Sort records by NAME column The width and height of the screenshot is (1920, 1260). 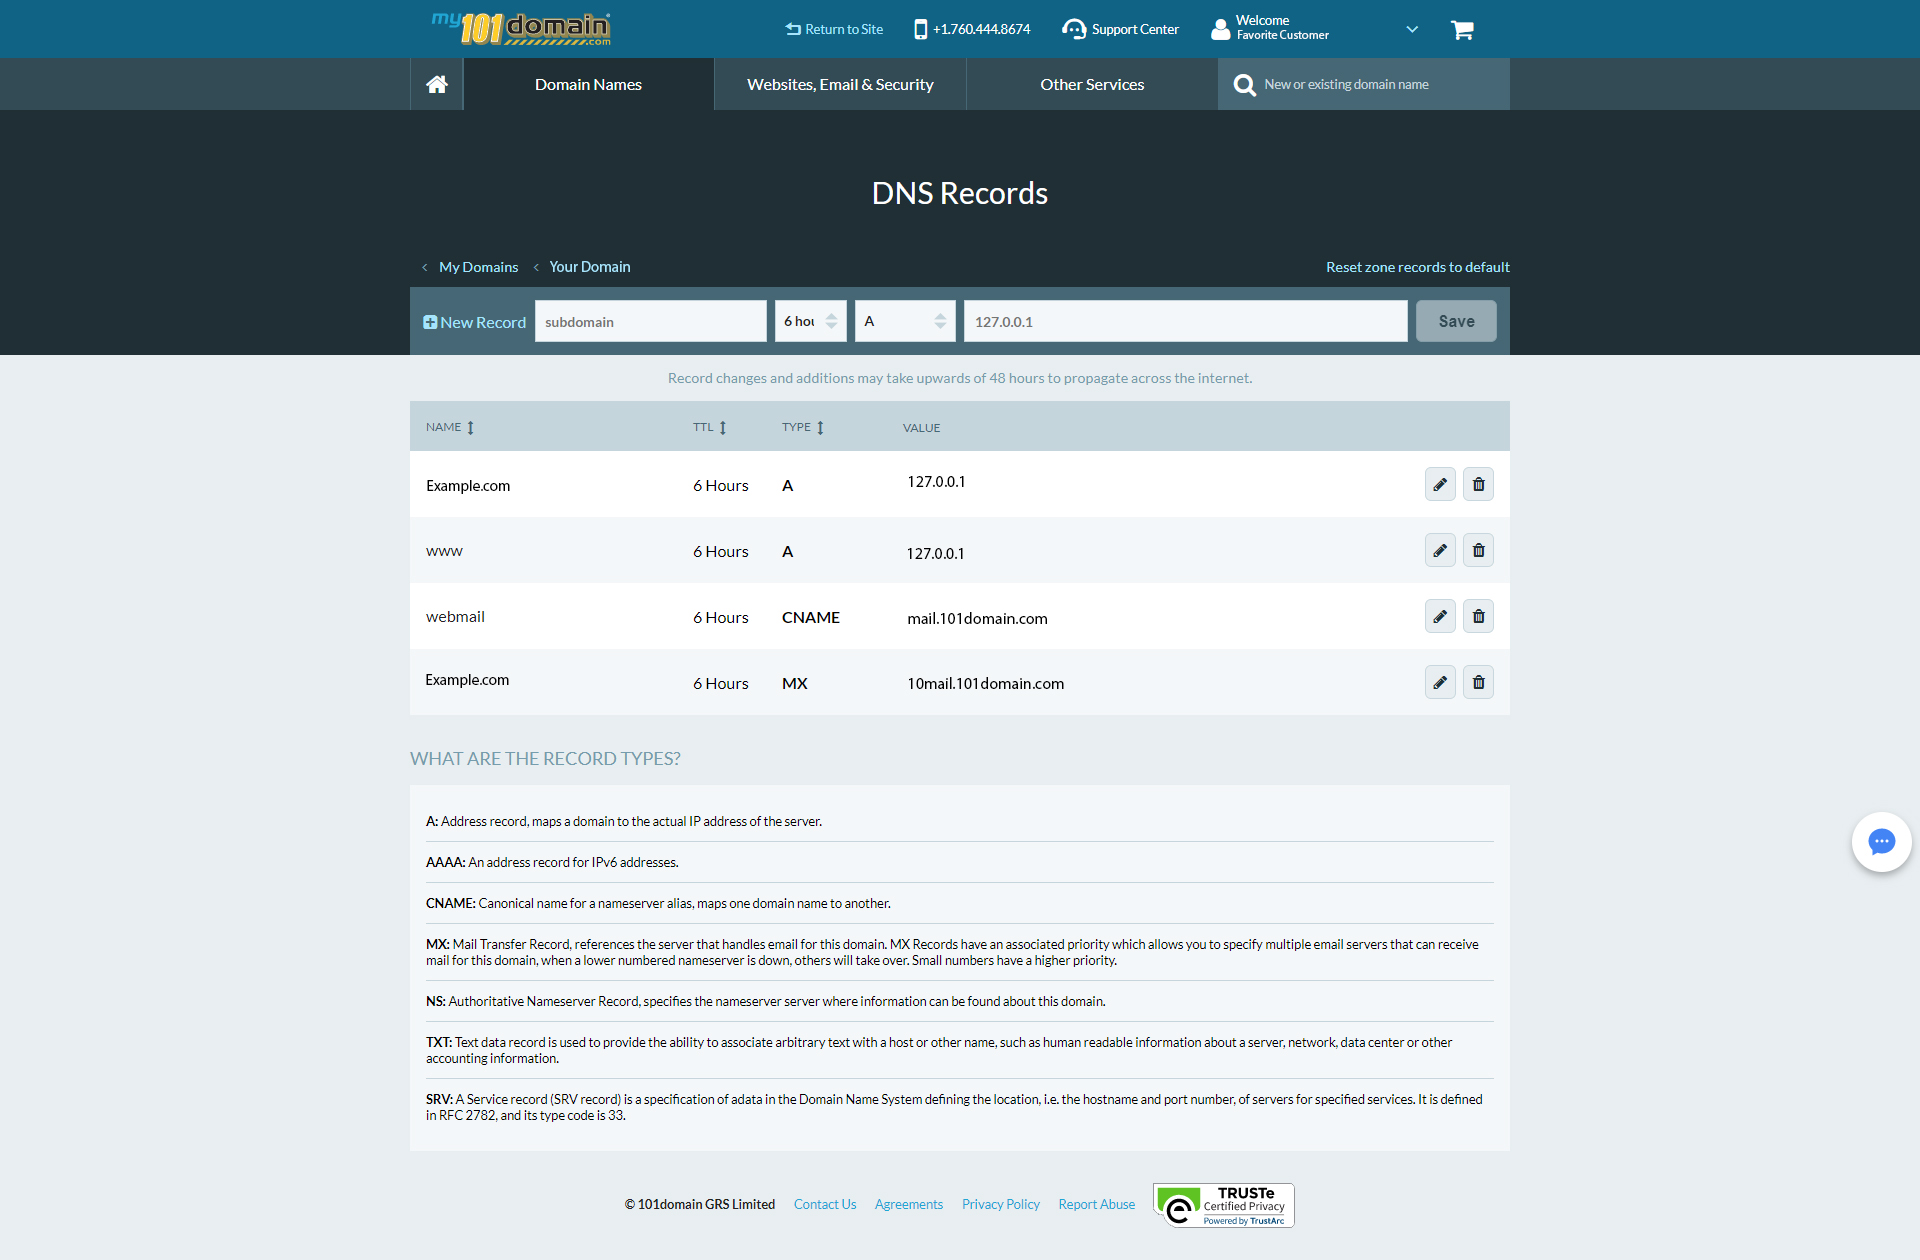coord(450,427)
